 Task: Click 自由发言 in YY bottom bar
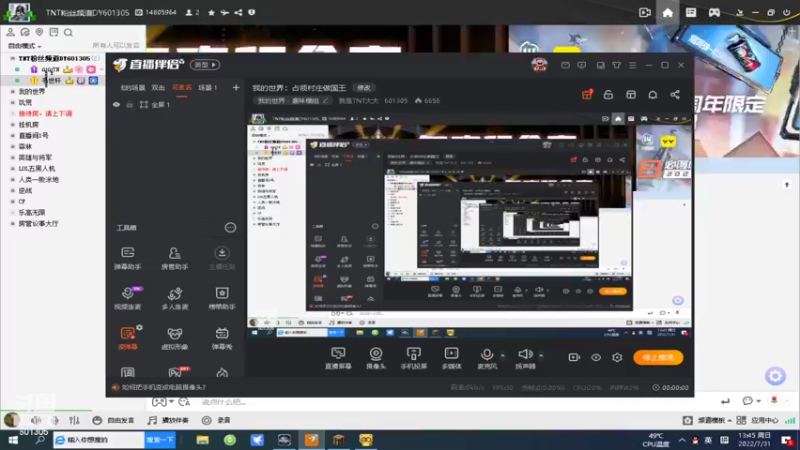coord(115,420)
